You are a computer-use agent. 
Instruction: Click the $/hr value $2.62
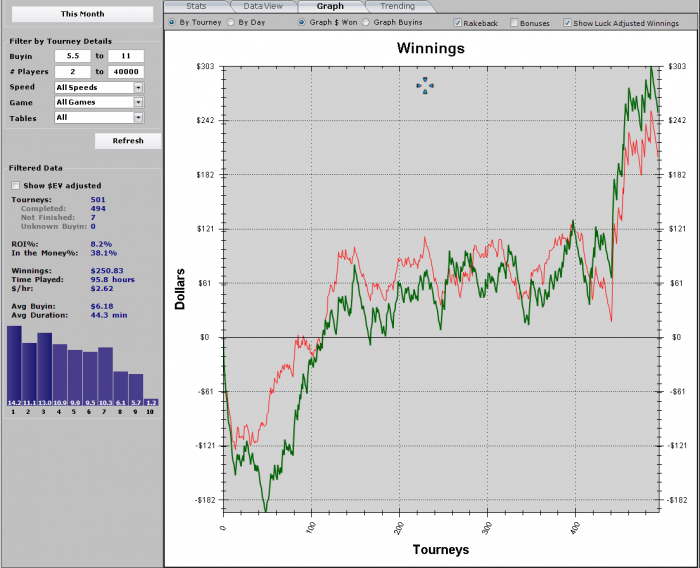(x=102, y=288)
